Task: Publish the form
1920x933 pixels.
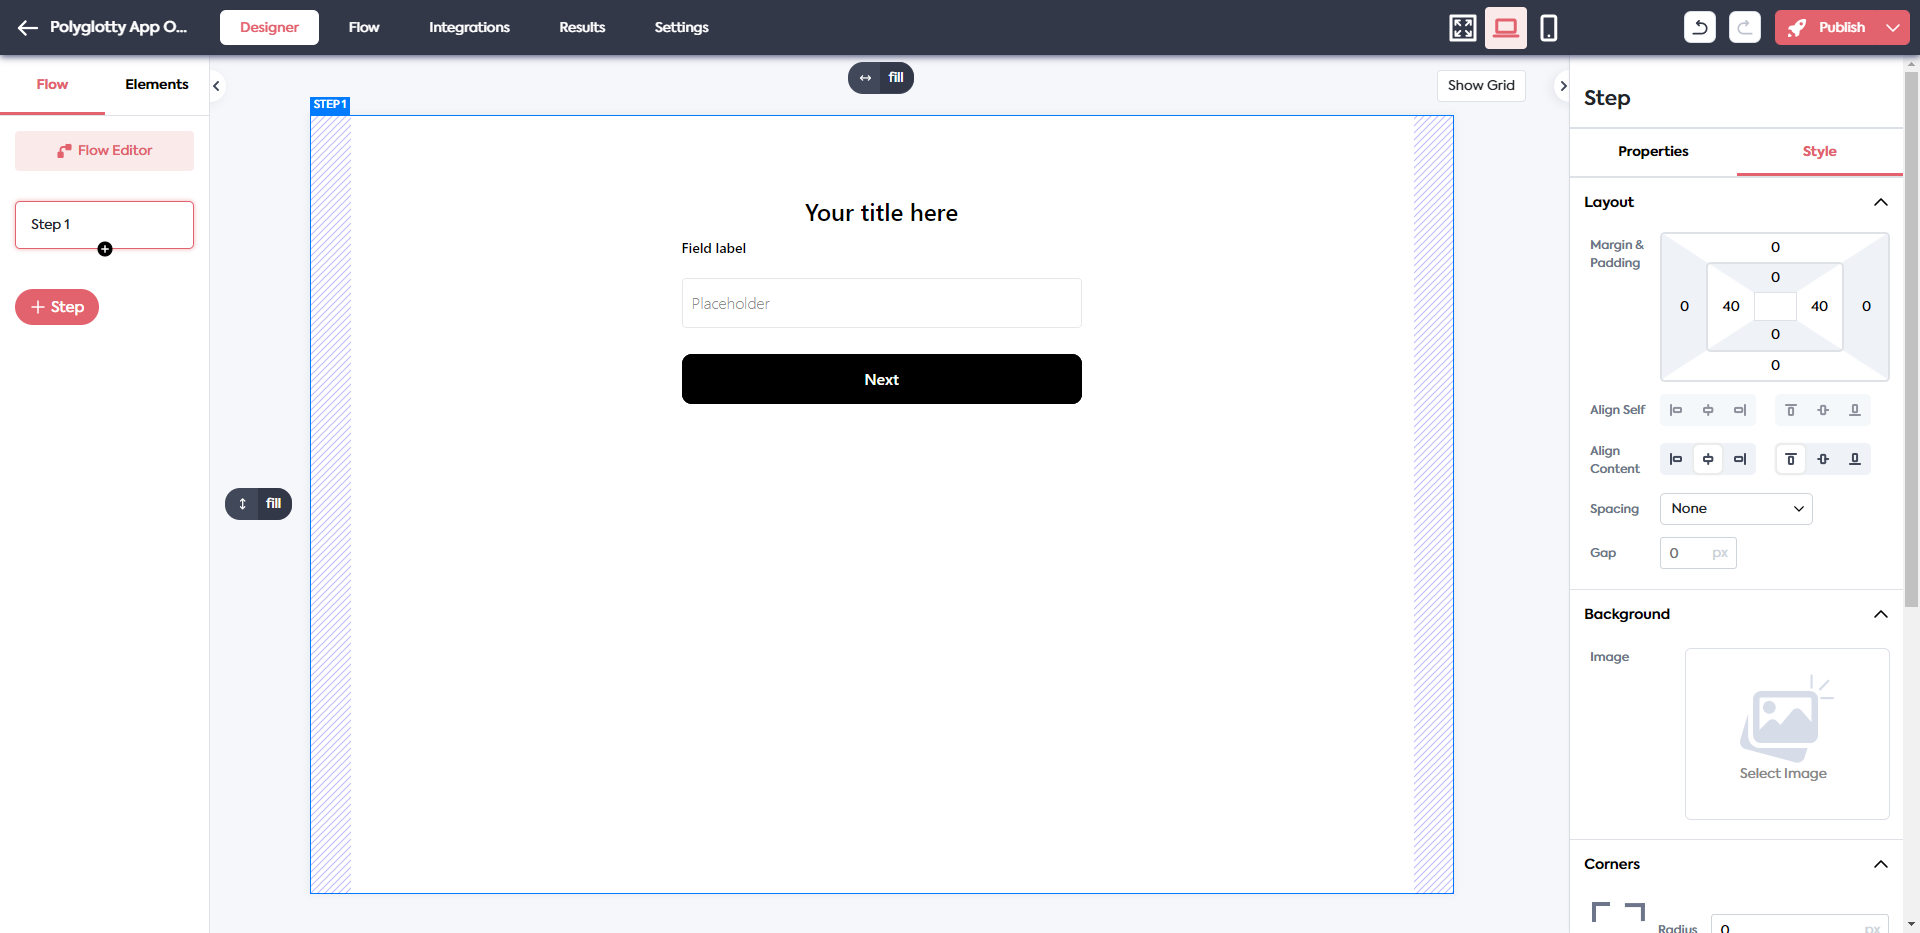Action: point(1836,27)
